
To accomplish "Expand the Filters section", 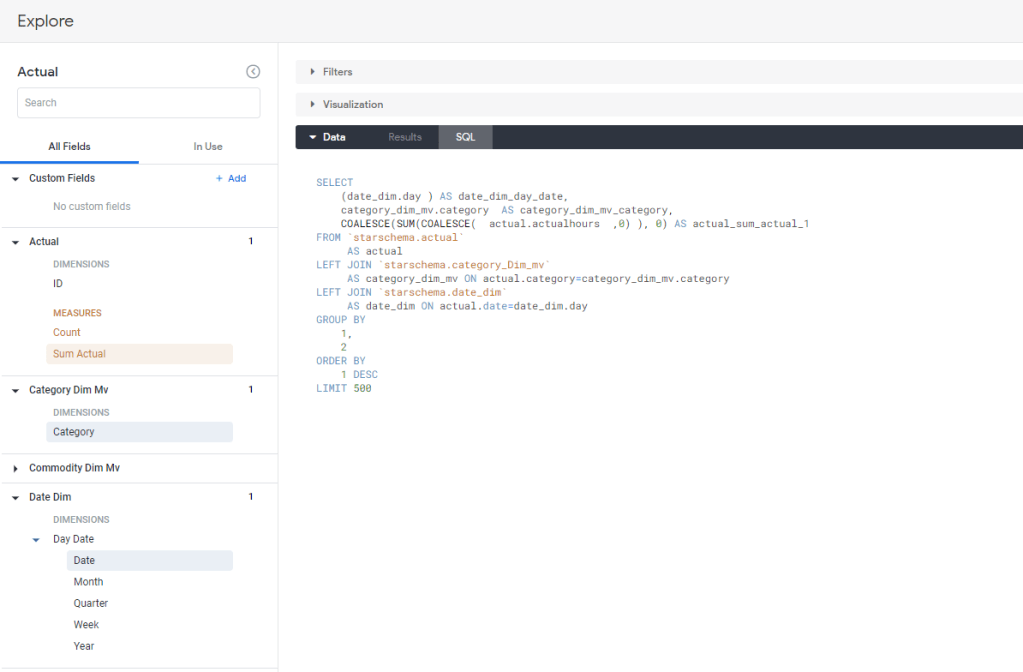I will coord(337,72).
